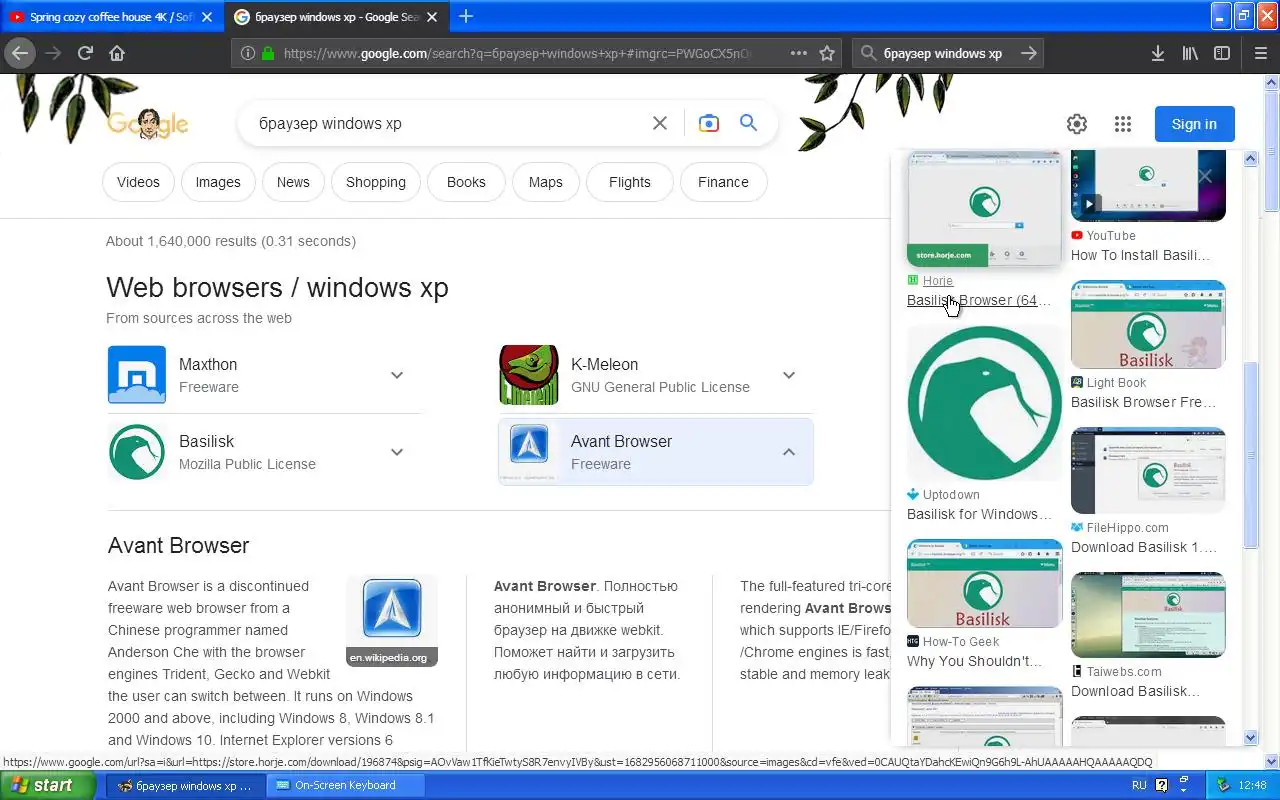Viewport: 1280px width, 800px height.
Task: Open the browser hamburger menu
Action: (x=1261, y=54)
